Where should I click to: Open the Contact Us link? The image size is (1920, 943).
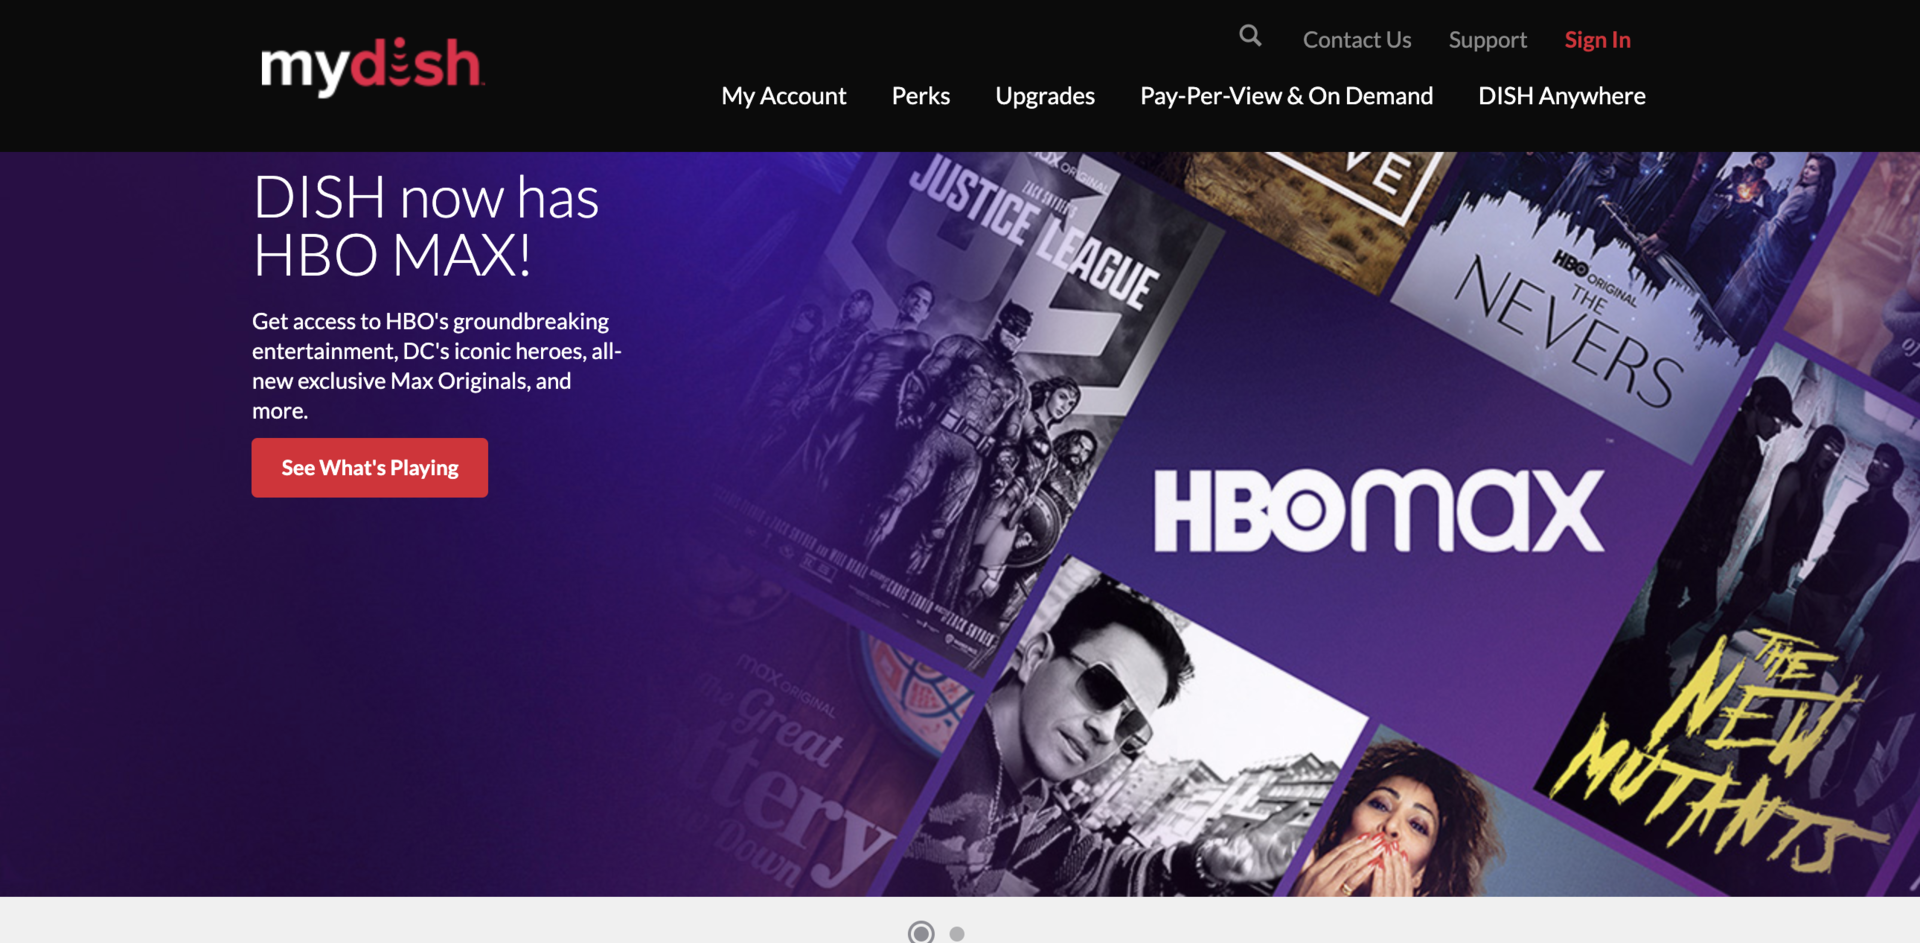[x=1356, y=40]
